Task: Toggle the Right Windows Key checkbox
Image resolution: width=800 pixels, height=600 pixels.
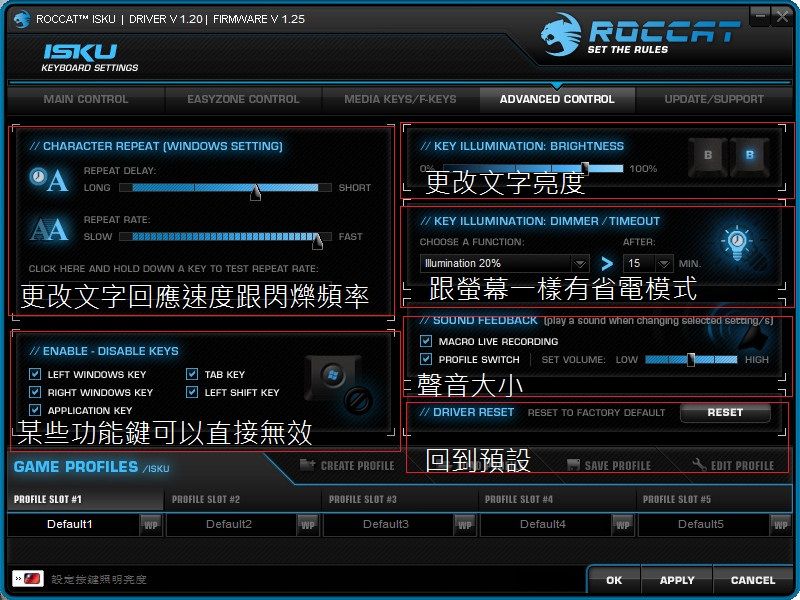Action: 35,392
